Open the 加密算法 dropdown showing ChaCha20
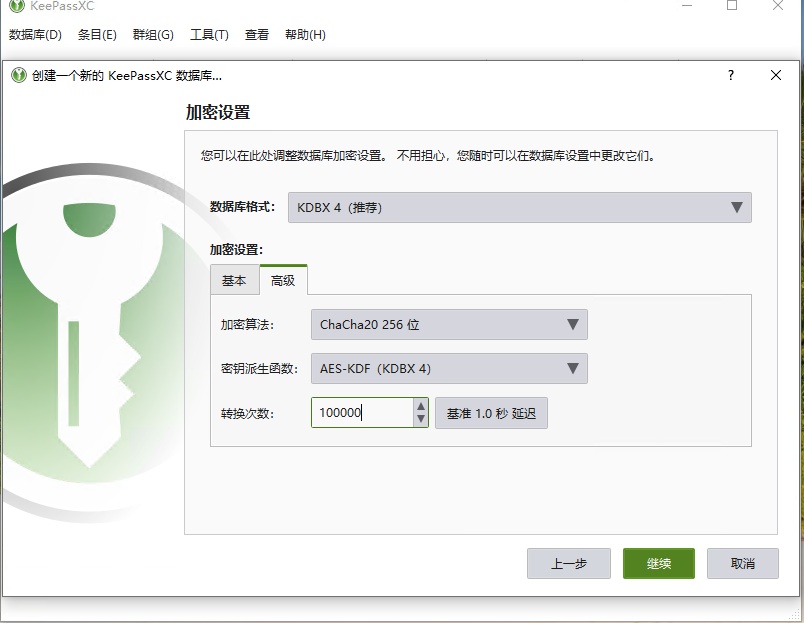 pos(448,324)
